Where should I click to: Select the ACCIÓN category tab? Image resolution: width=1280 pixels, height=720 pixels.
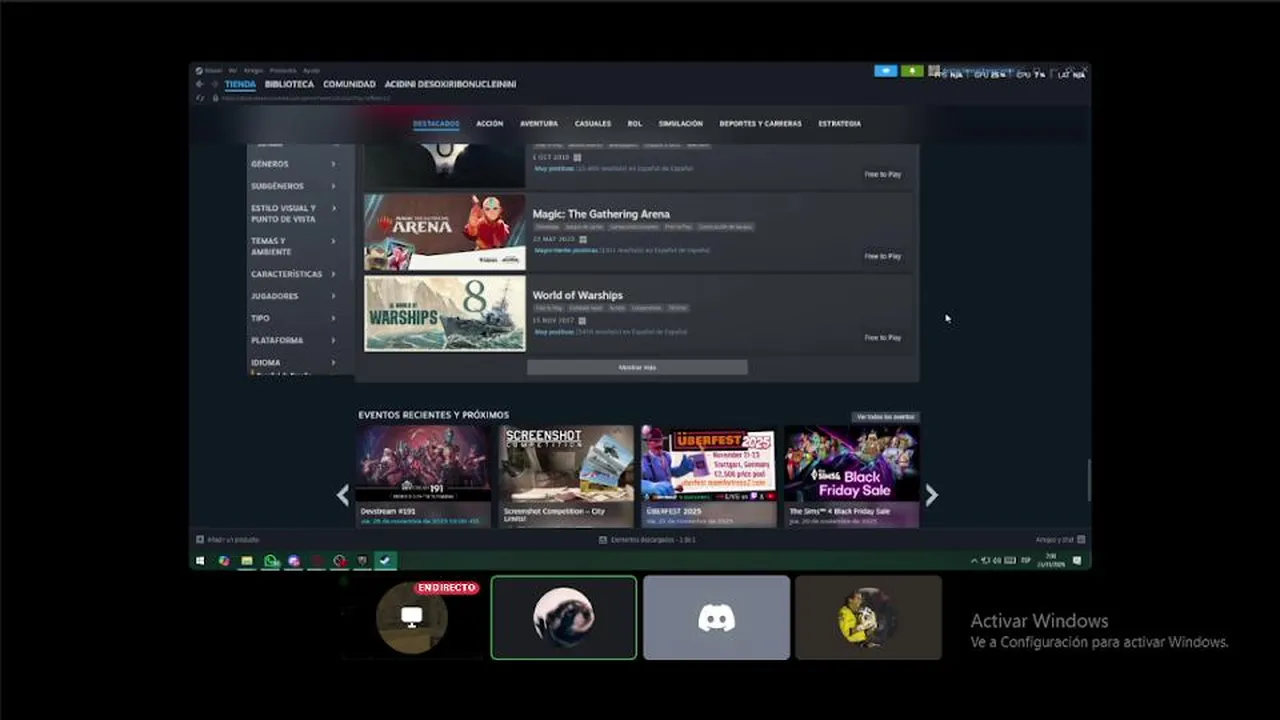(x=490, y=124)
